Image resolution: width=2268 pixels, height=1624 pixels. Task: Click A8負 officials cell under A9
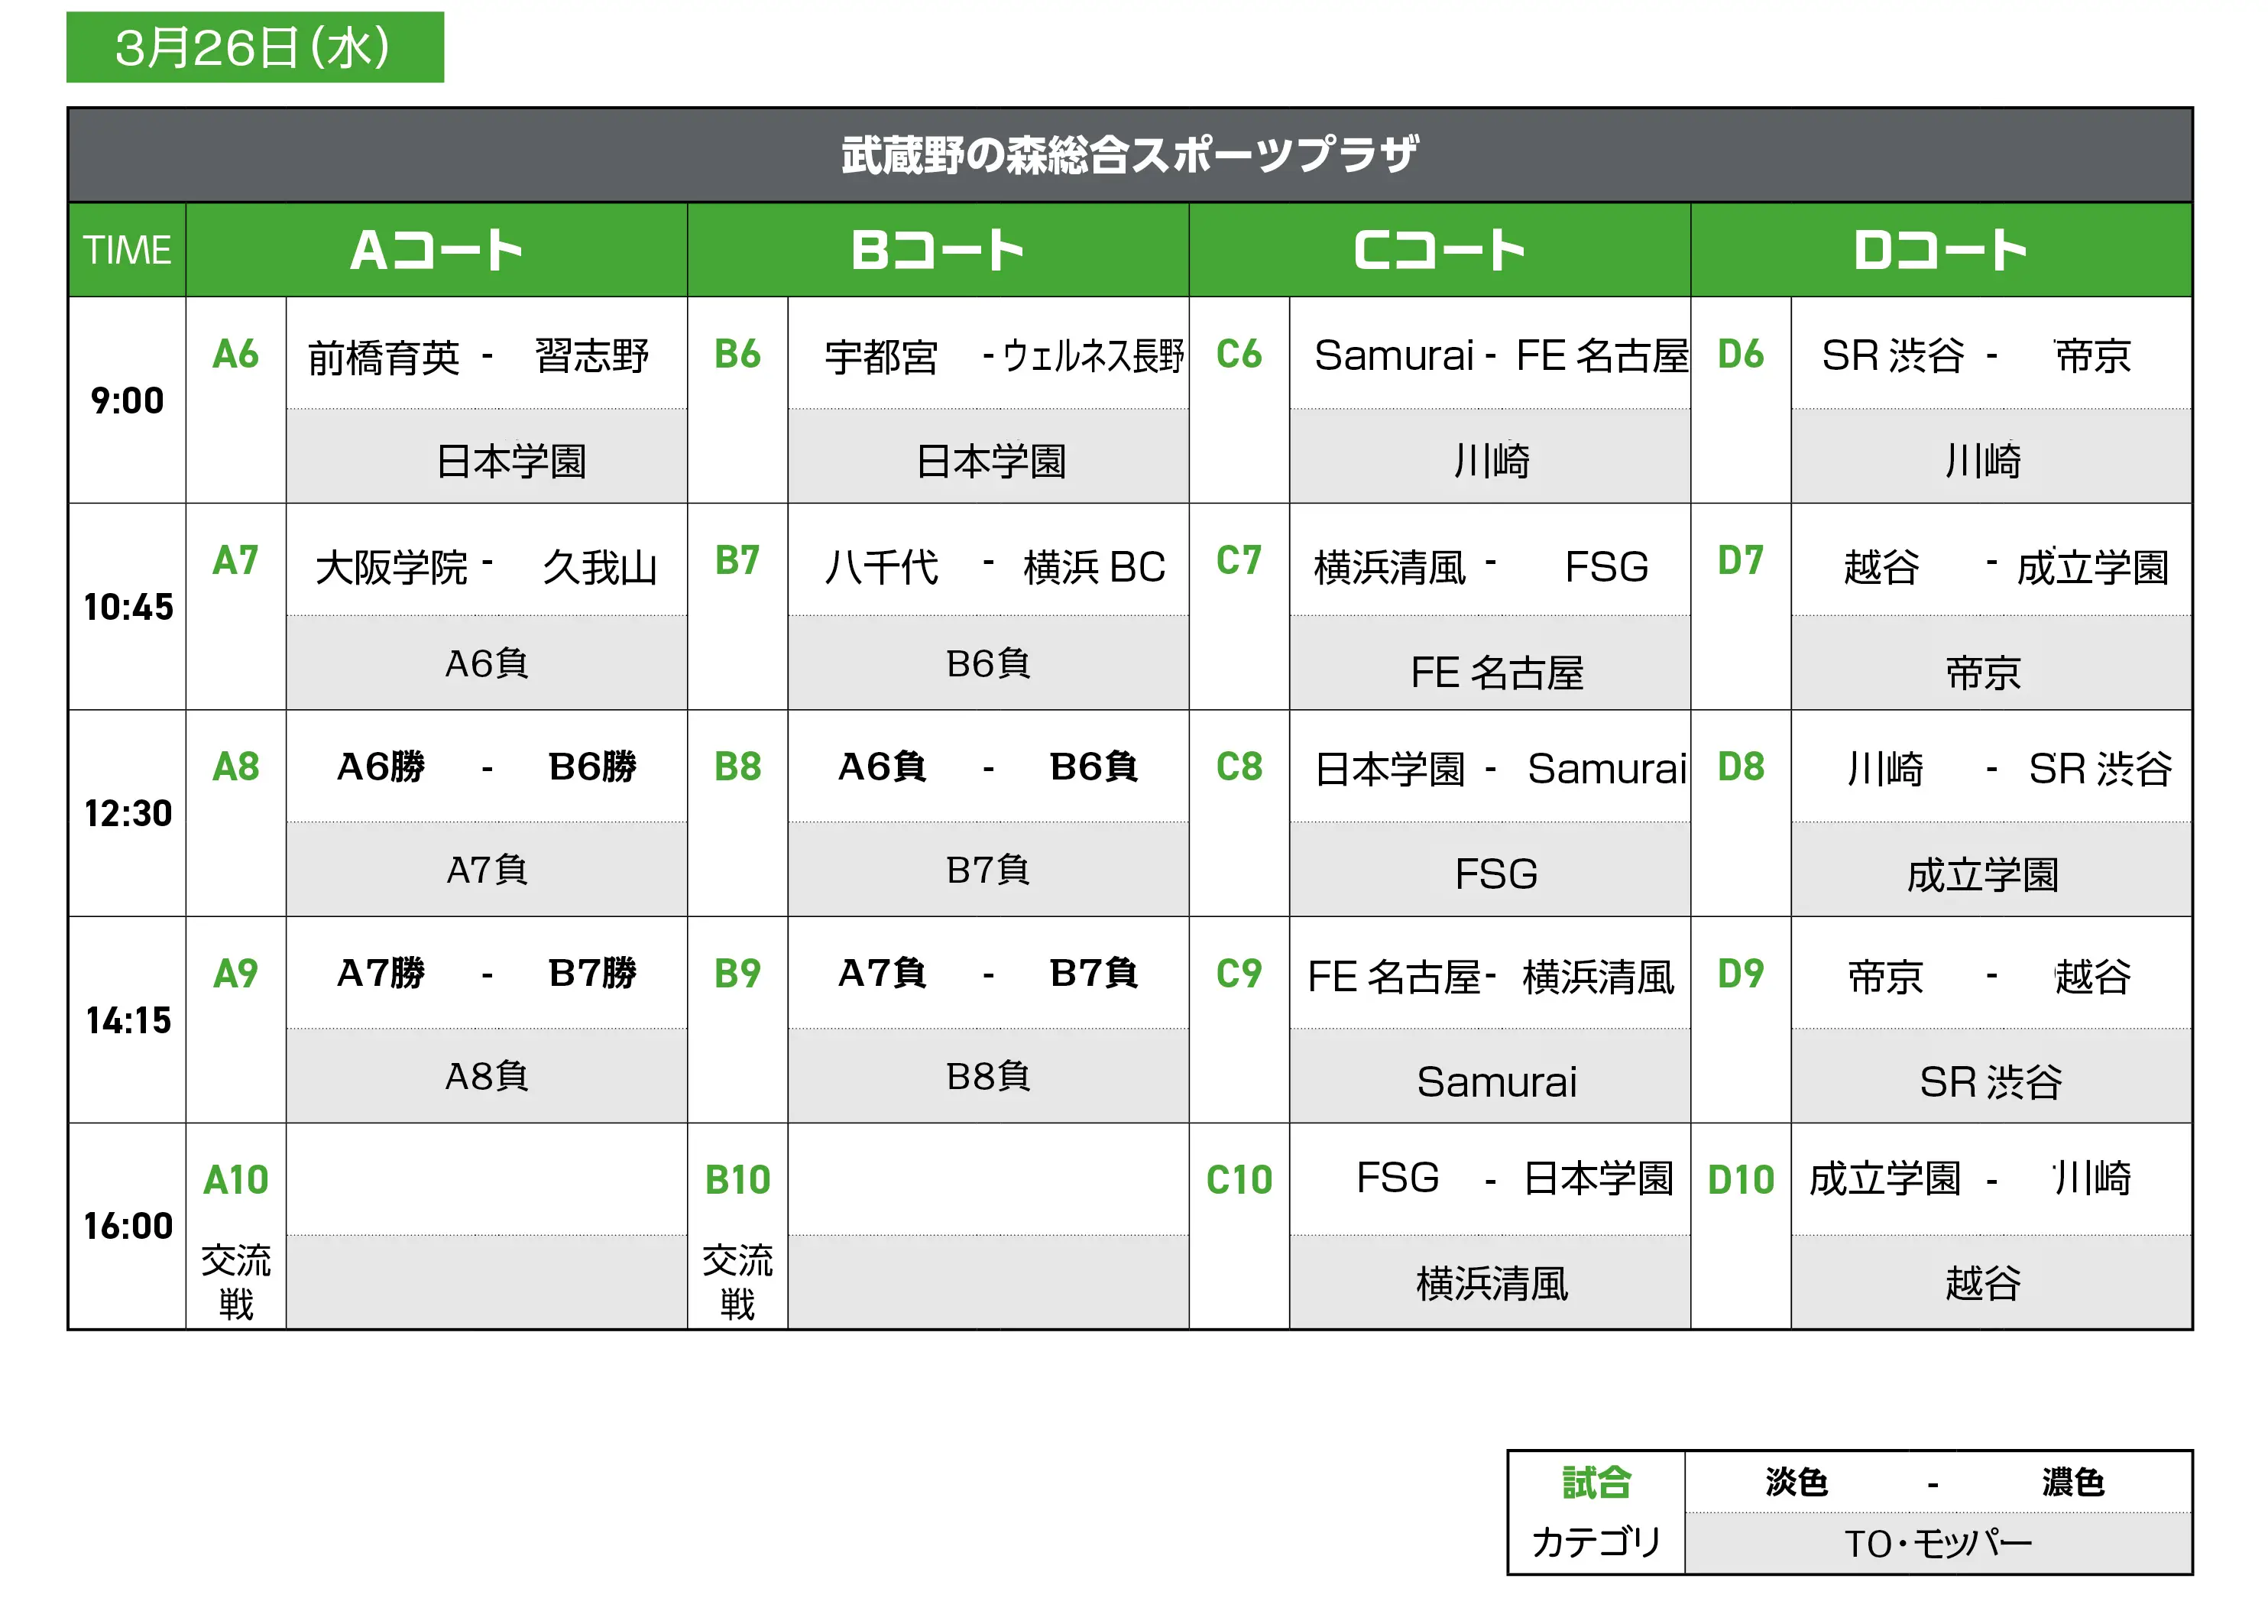[487, 1076]
